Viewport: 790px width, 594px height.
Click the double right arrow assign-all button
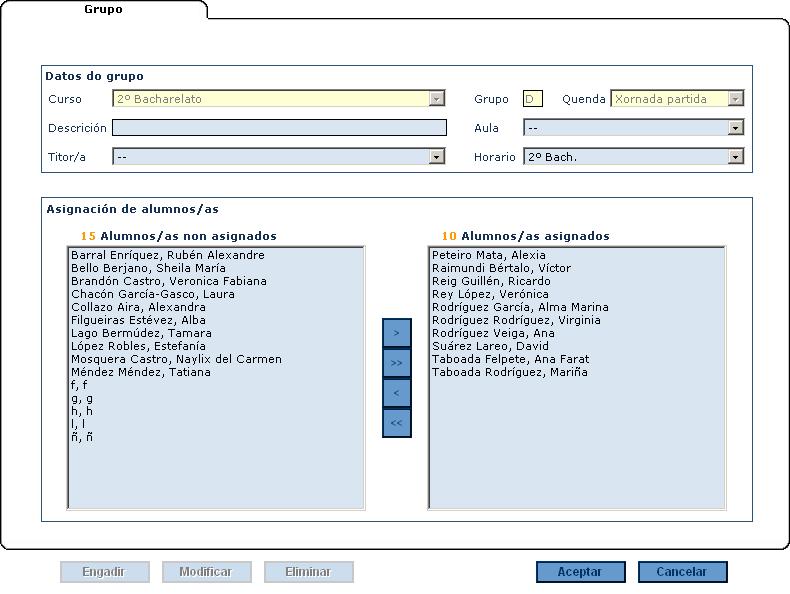pyautogui.click(x=396, y=363)
